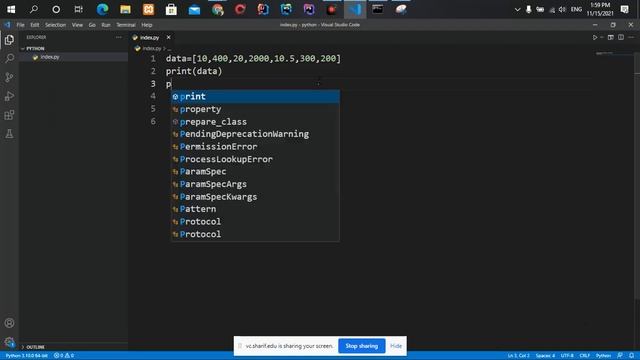Run Python file with play button
The height and width of the screenshot is (360, 640).
(x=595, y=37)
